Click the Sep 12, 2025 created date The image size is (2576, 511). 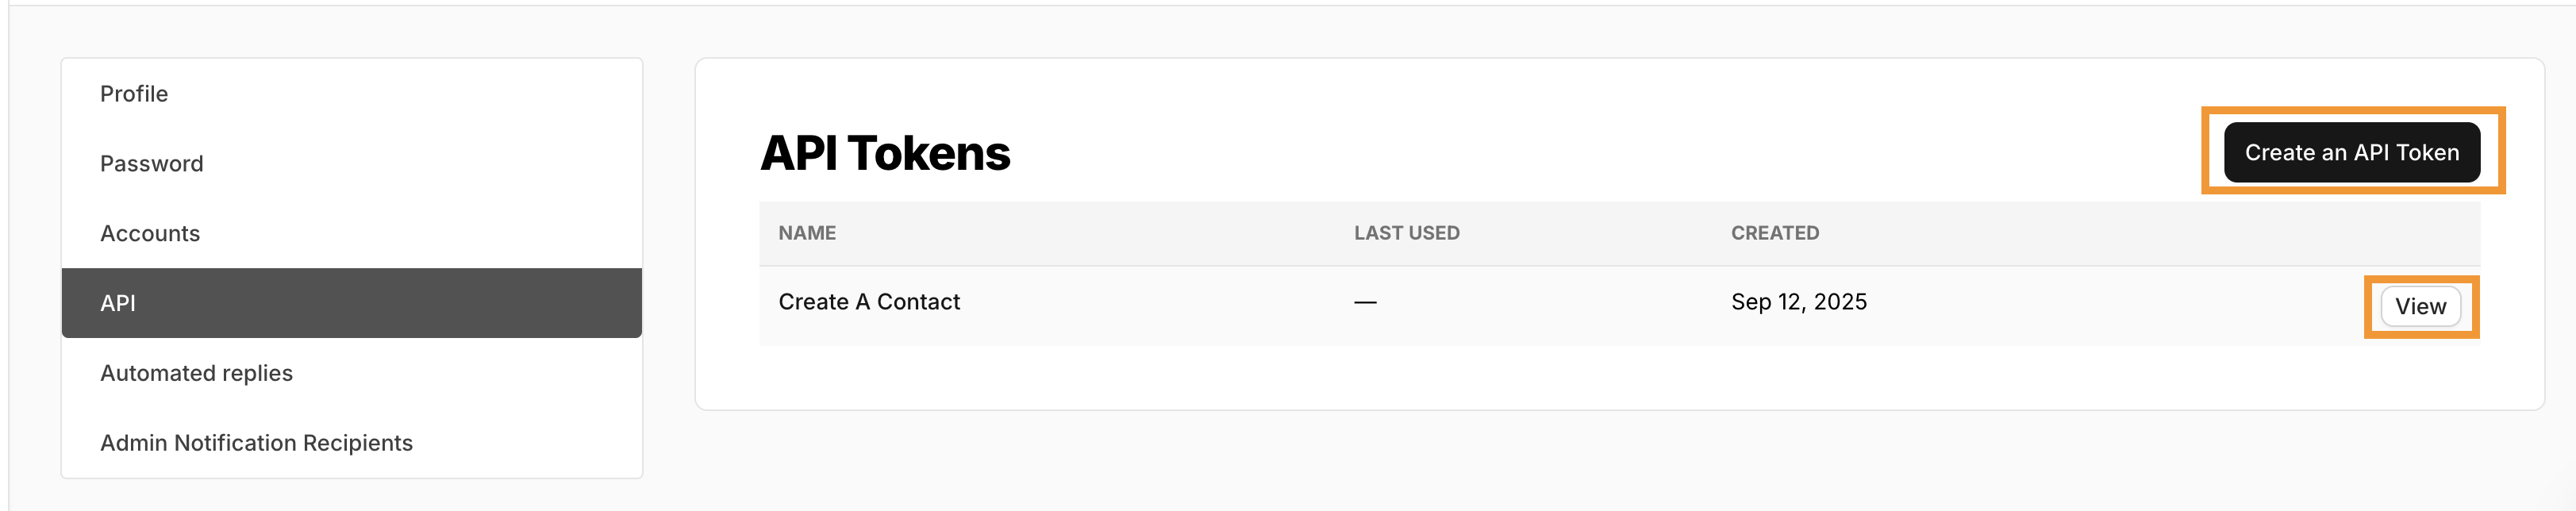1798,302
